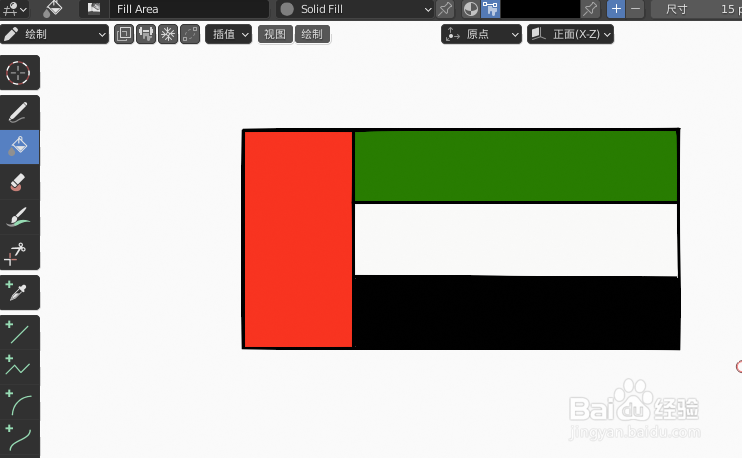Toggle the automerge weld strokes button
This screenshot has height=458, width=742.
click(146, 34)
